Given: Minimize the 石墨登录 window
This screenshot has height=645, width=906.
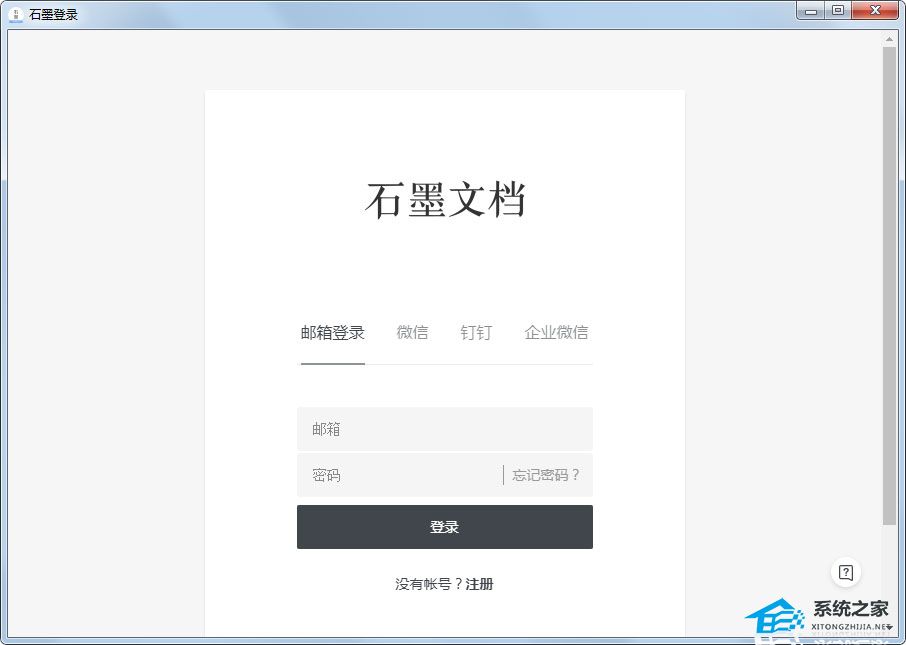Looking at the screenshot, I should coord(811,11).
